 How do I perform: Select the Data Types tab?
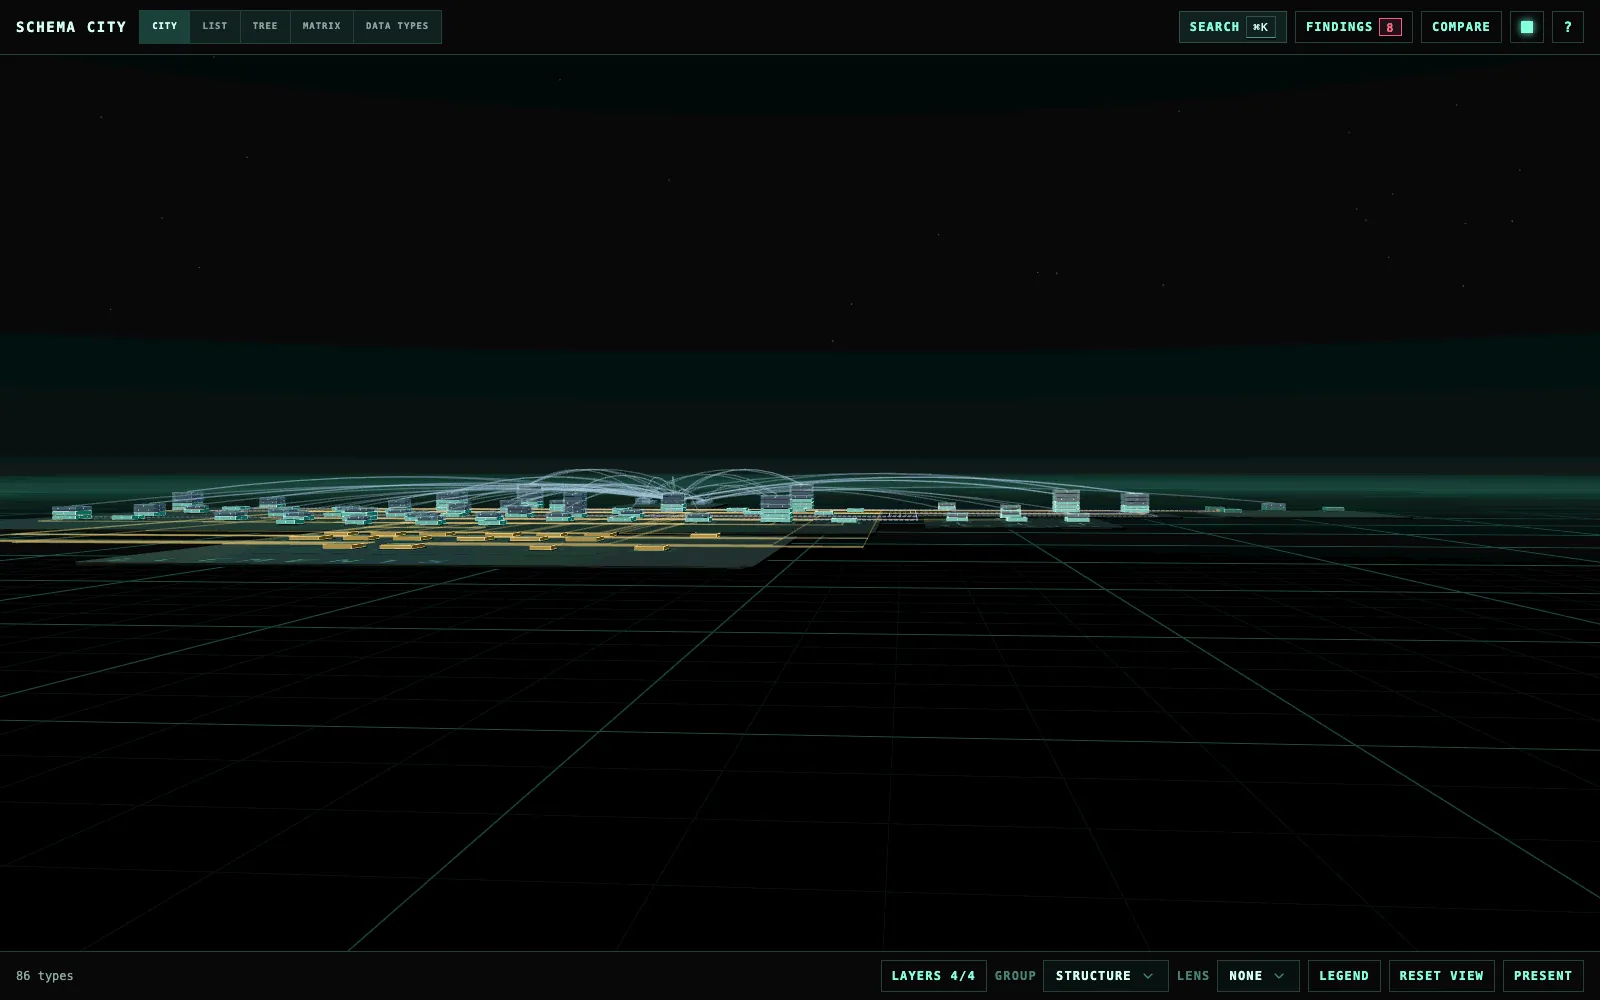(x=397, y=27)
